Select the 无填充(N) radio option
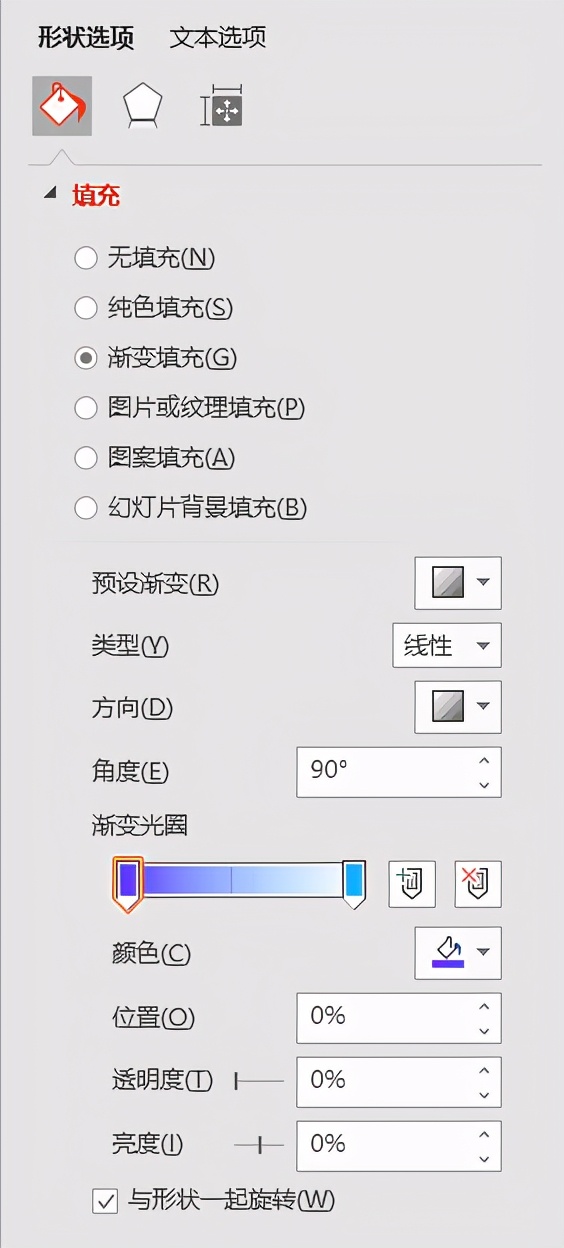The image size is (564, 1248). coord(86,258)
